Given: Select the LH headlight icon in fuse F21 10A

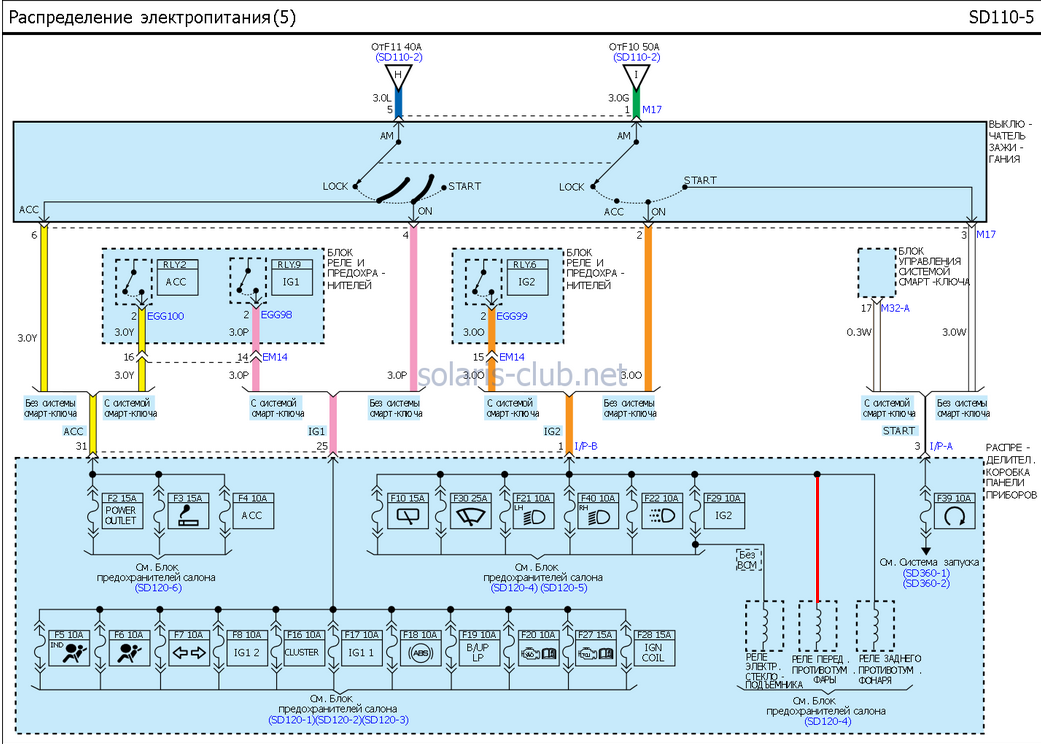Looking at the screenshot, I should [532, 516].
